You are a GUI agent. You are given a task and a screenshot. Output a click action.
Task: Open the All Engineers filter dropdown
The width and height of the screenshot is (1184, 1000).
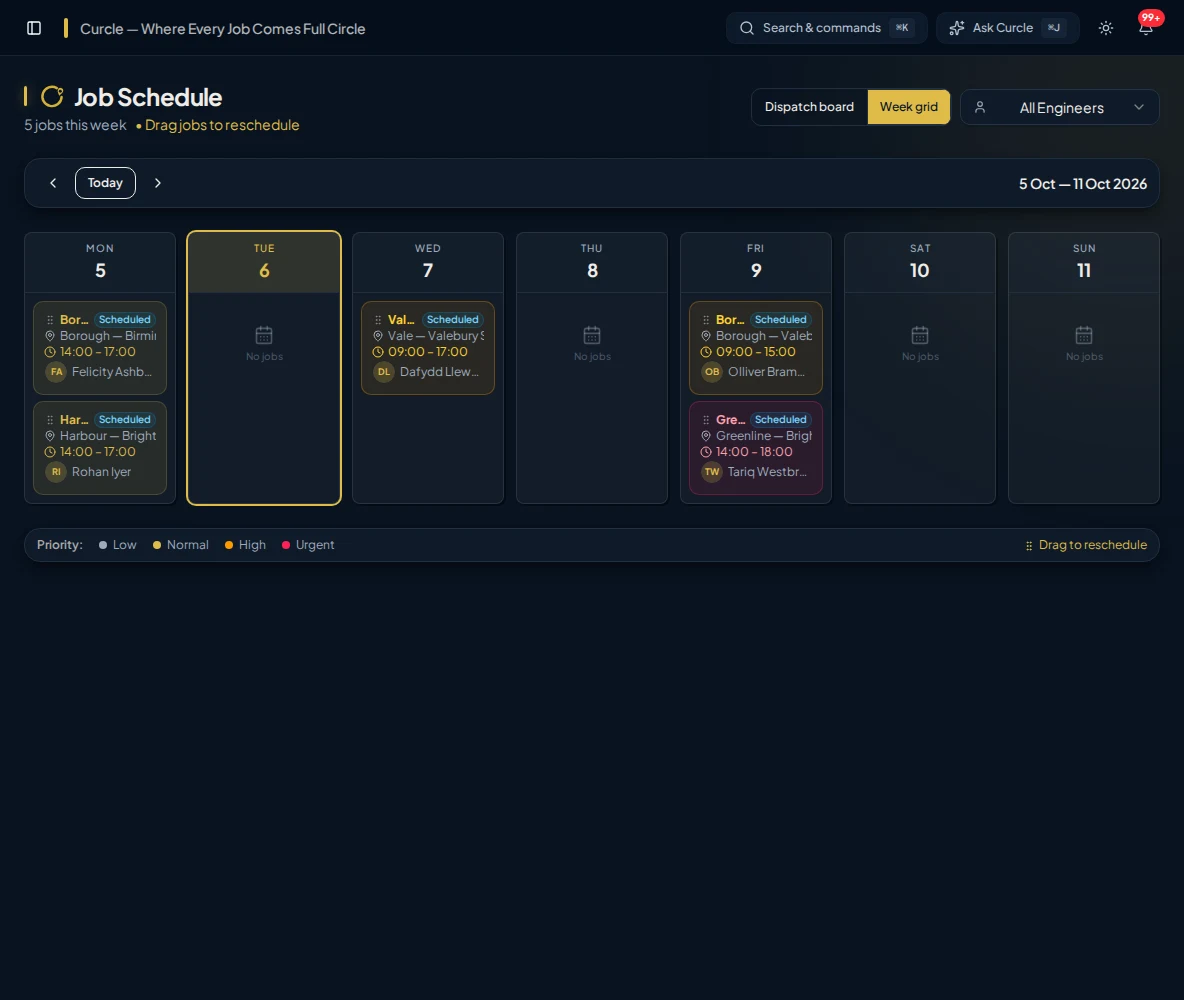1059,107
